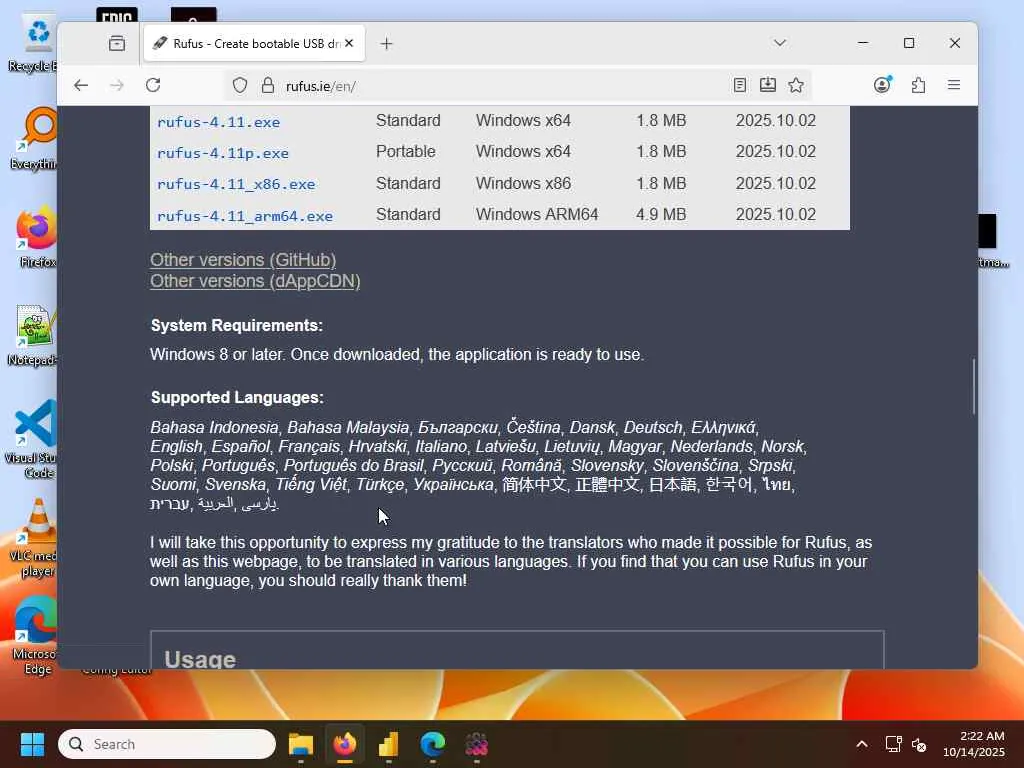Click the 'System Requirements:' heading

pyautogui.click(x=236, y=325)
